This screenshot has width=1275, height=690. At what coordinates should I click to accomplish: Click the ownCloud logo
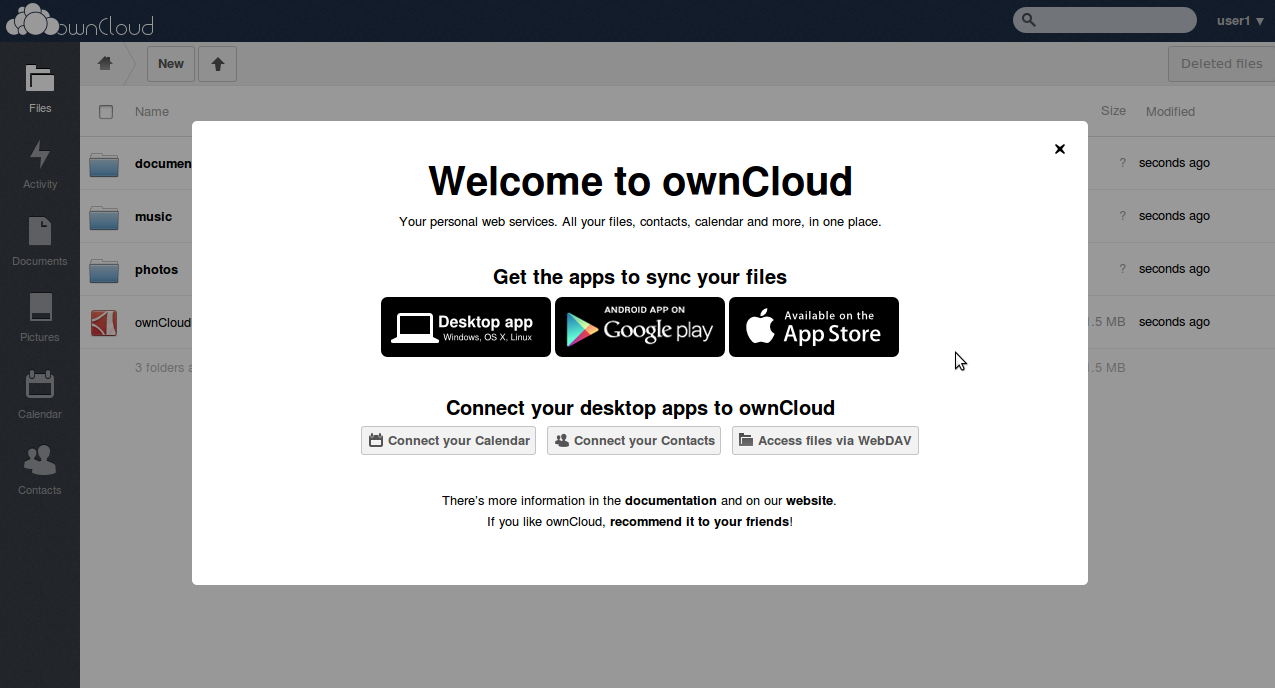(80, 21)
